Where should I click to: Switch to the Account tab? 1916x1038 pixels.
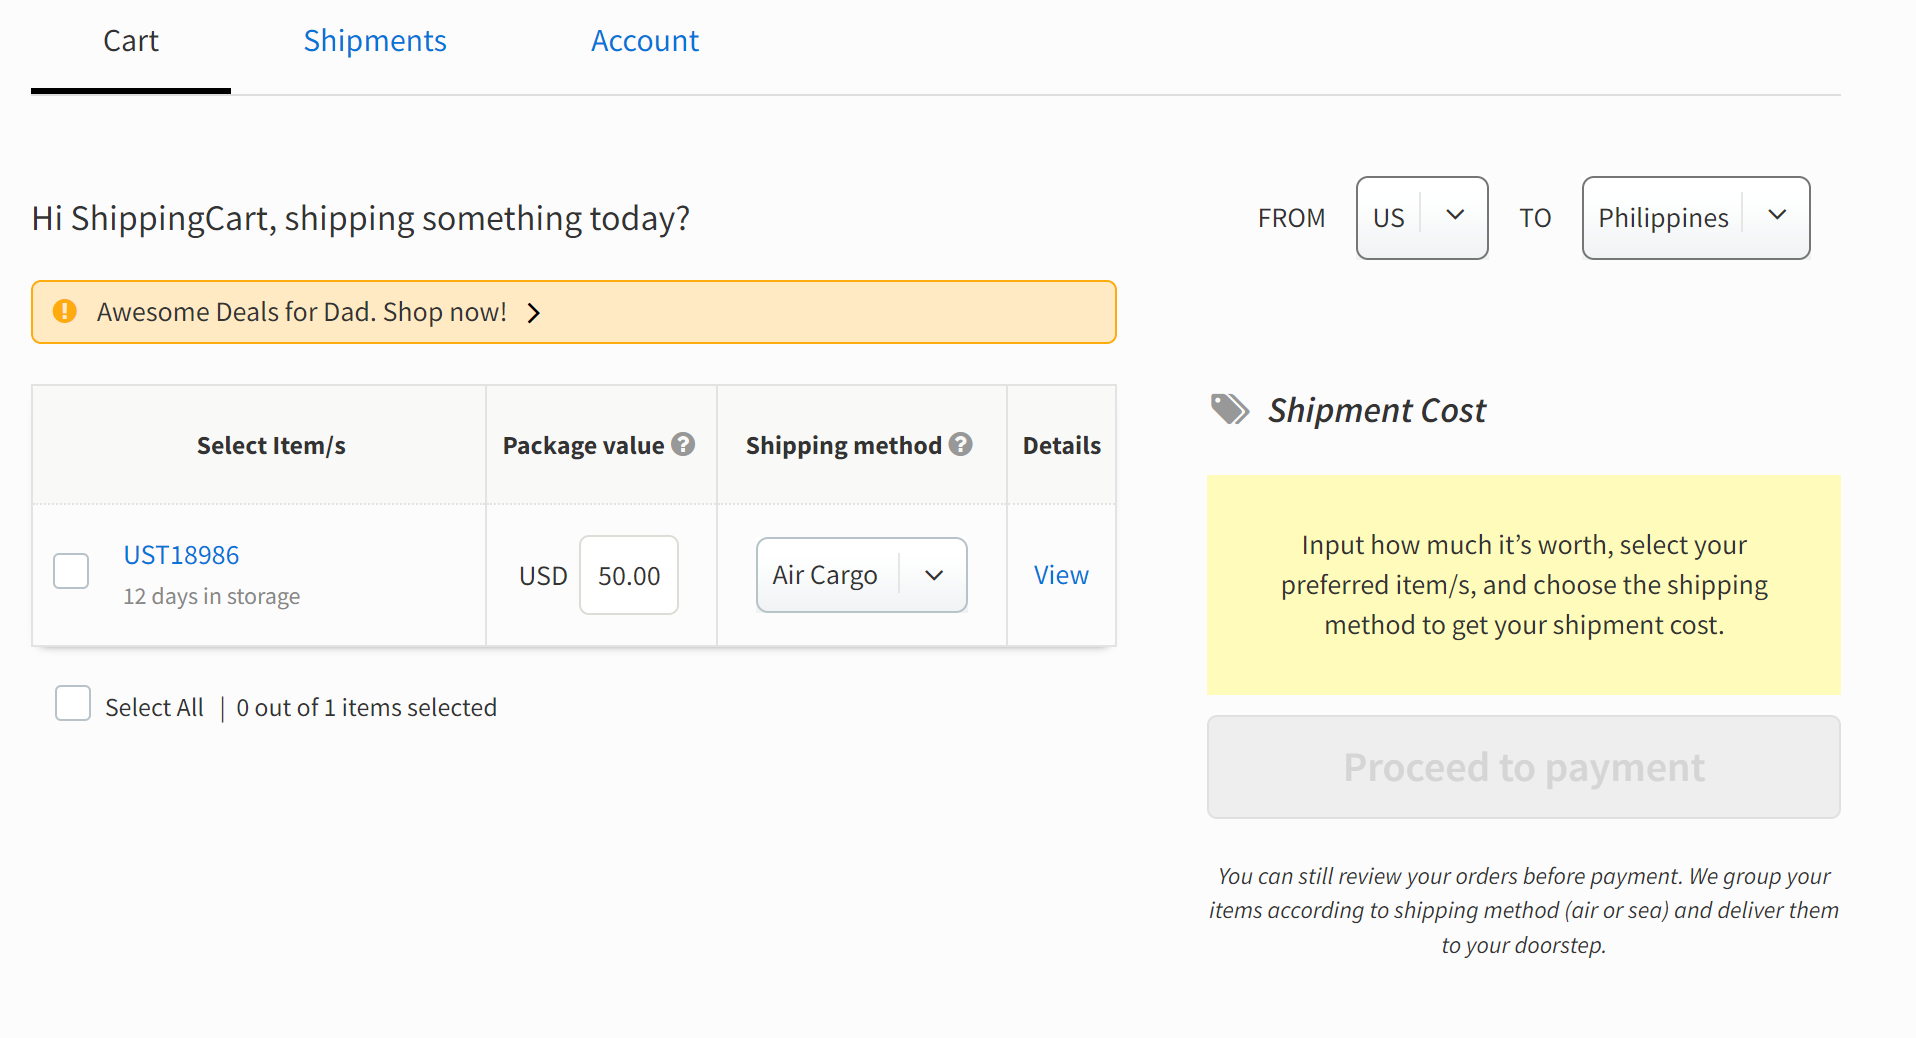pos(644,41)
